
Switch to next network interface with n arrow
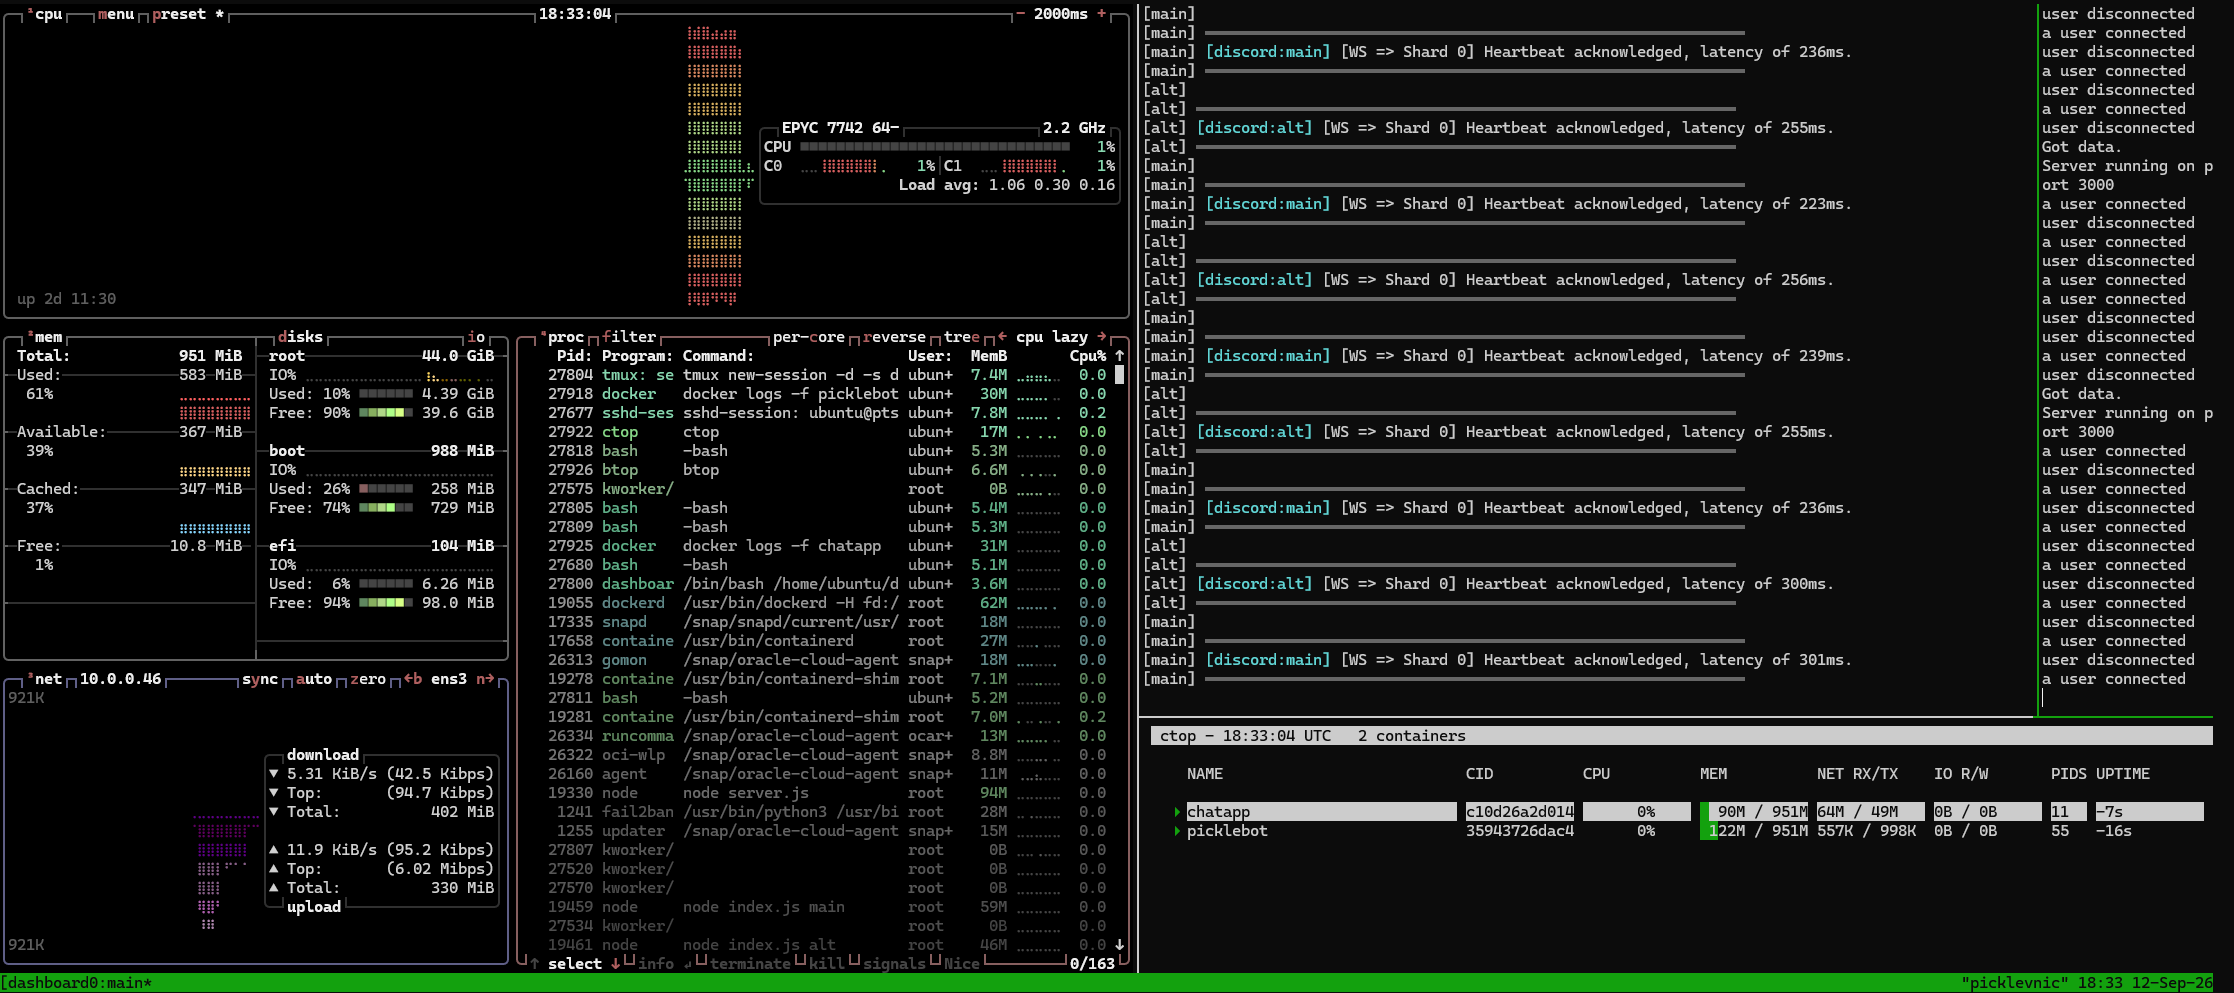click(485, 679)
